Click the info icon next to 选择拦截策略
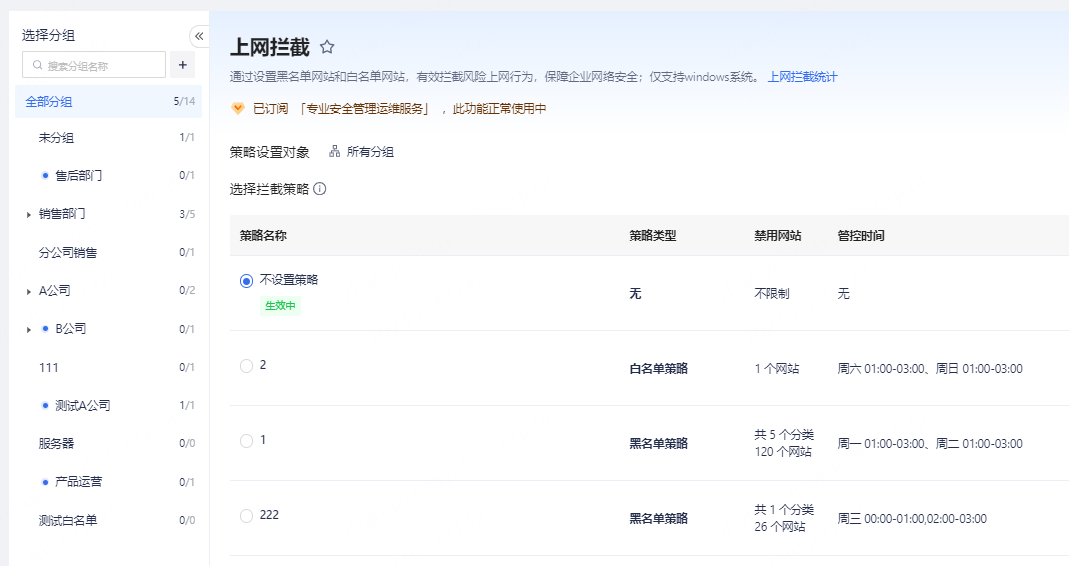Image resolution: width=1069 pixels, height=566 pixels. tap(320, 188)
